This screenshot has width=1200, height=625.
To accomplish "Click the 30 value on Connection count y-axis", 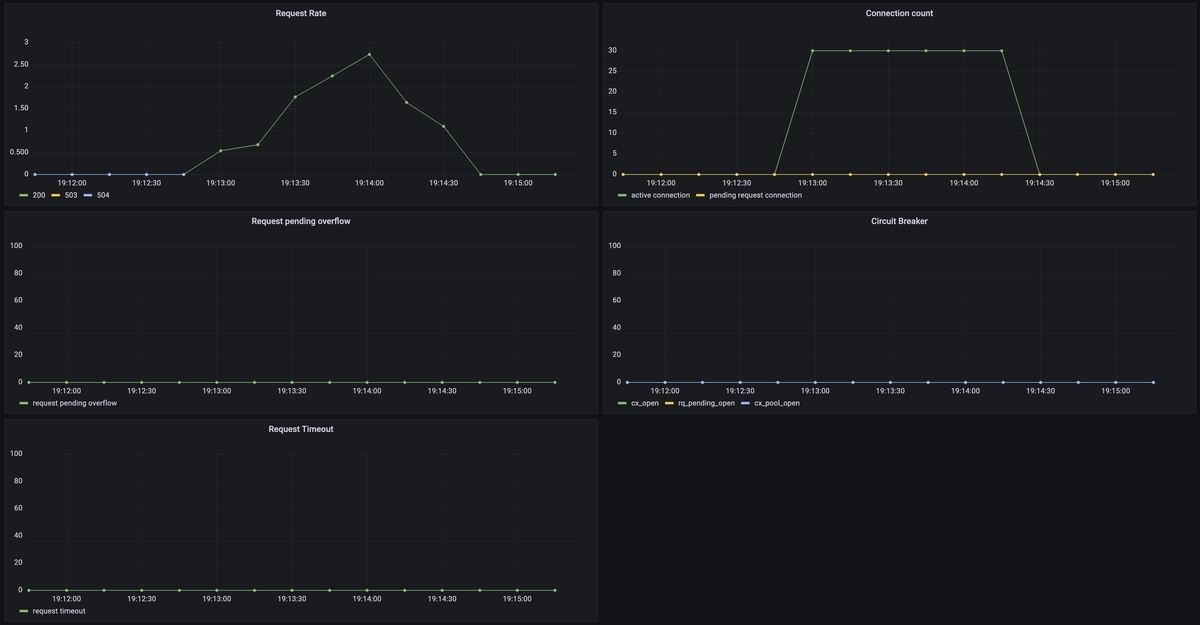I will (611, 50).
